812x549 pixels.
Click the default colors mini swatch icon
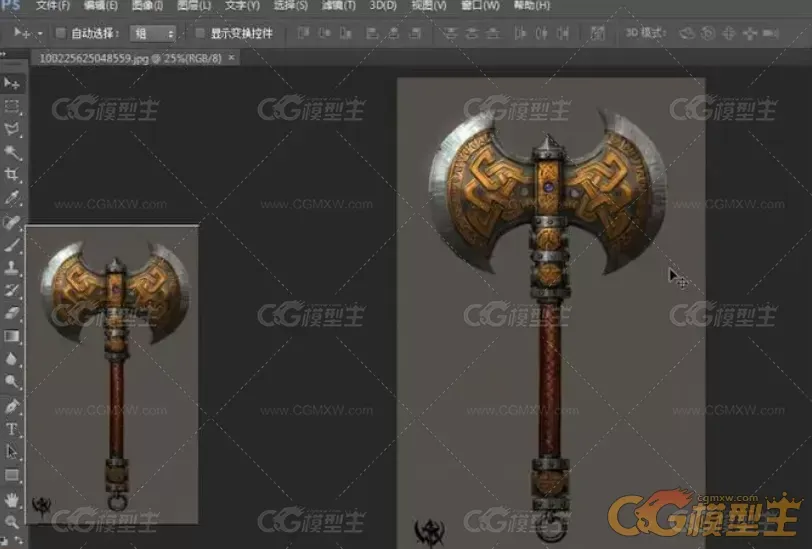coord(5,541)
